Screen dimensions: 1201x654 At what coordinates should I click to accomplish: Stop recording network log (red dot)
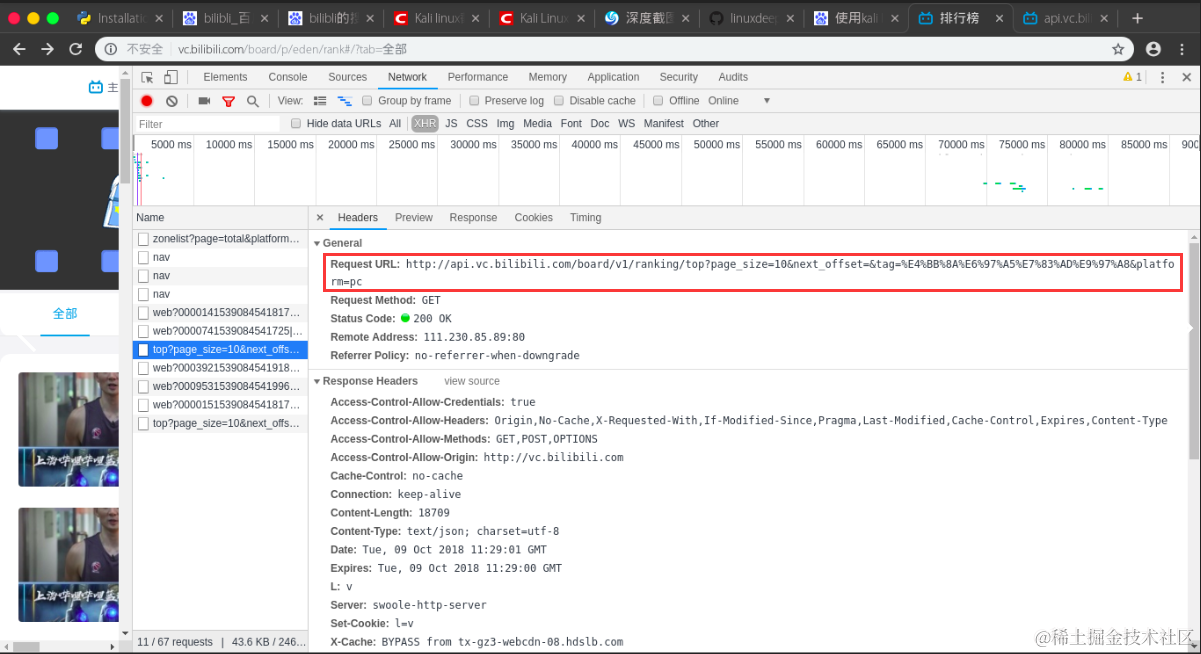tap(147, 101)
